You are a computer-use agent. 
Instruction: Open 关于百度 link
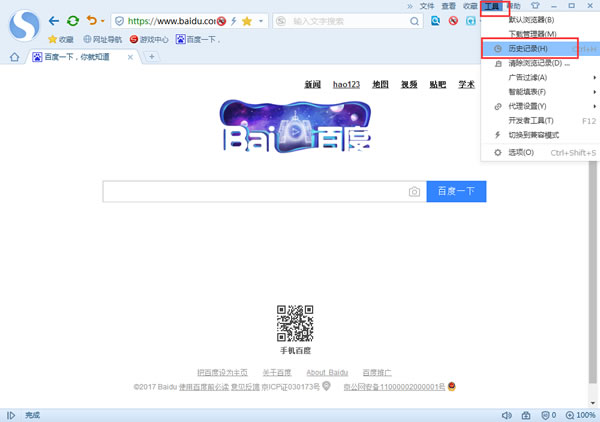click(277, 373)
